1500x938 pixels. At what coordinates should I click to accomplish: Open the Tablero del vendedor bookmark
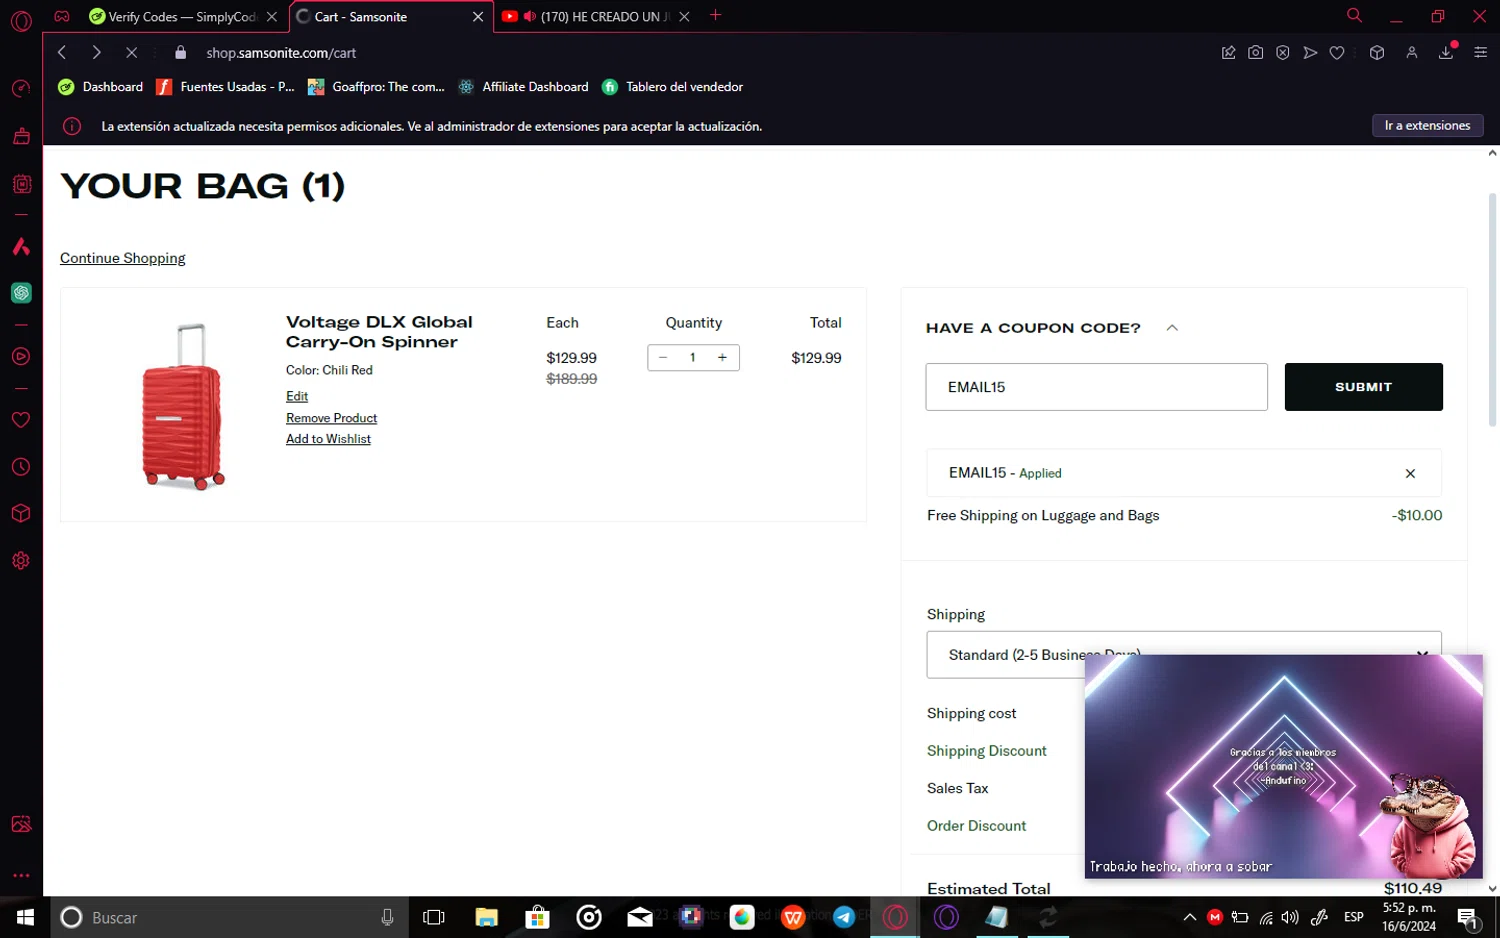pos(672,87)
